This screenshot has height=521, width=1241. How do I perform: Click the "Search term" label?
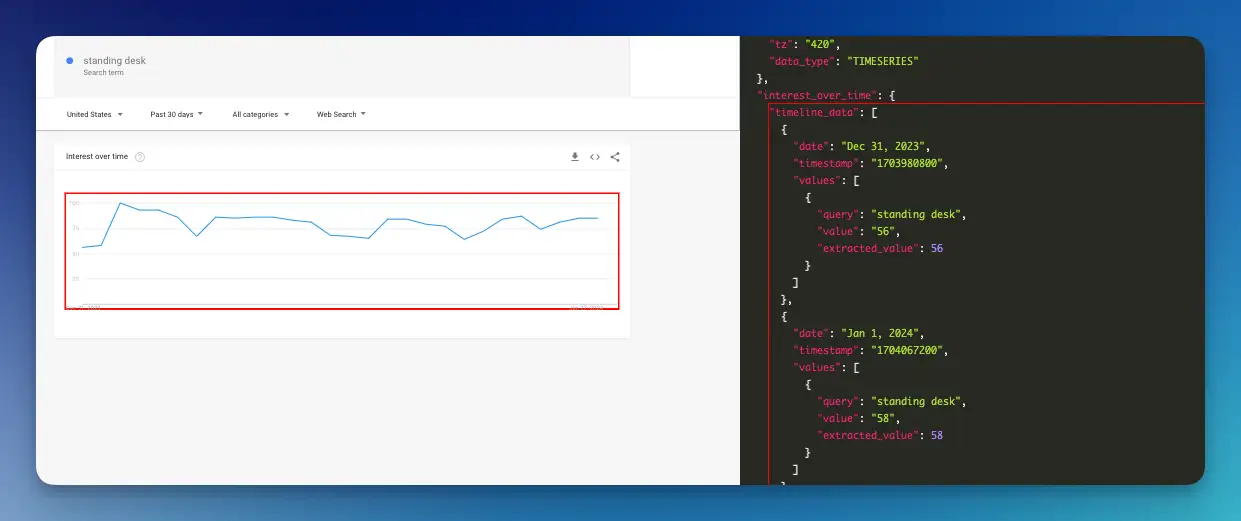pyautogui.click(x=102, y=73)
